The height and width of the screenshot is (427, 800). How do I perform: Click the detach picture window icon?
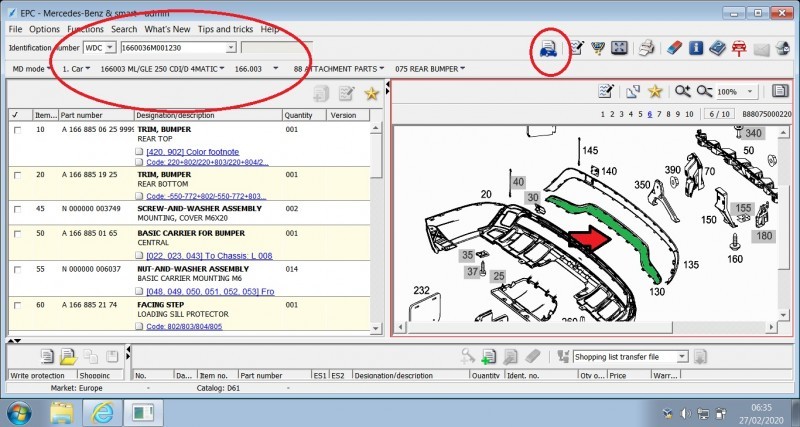pos(633,91)
